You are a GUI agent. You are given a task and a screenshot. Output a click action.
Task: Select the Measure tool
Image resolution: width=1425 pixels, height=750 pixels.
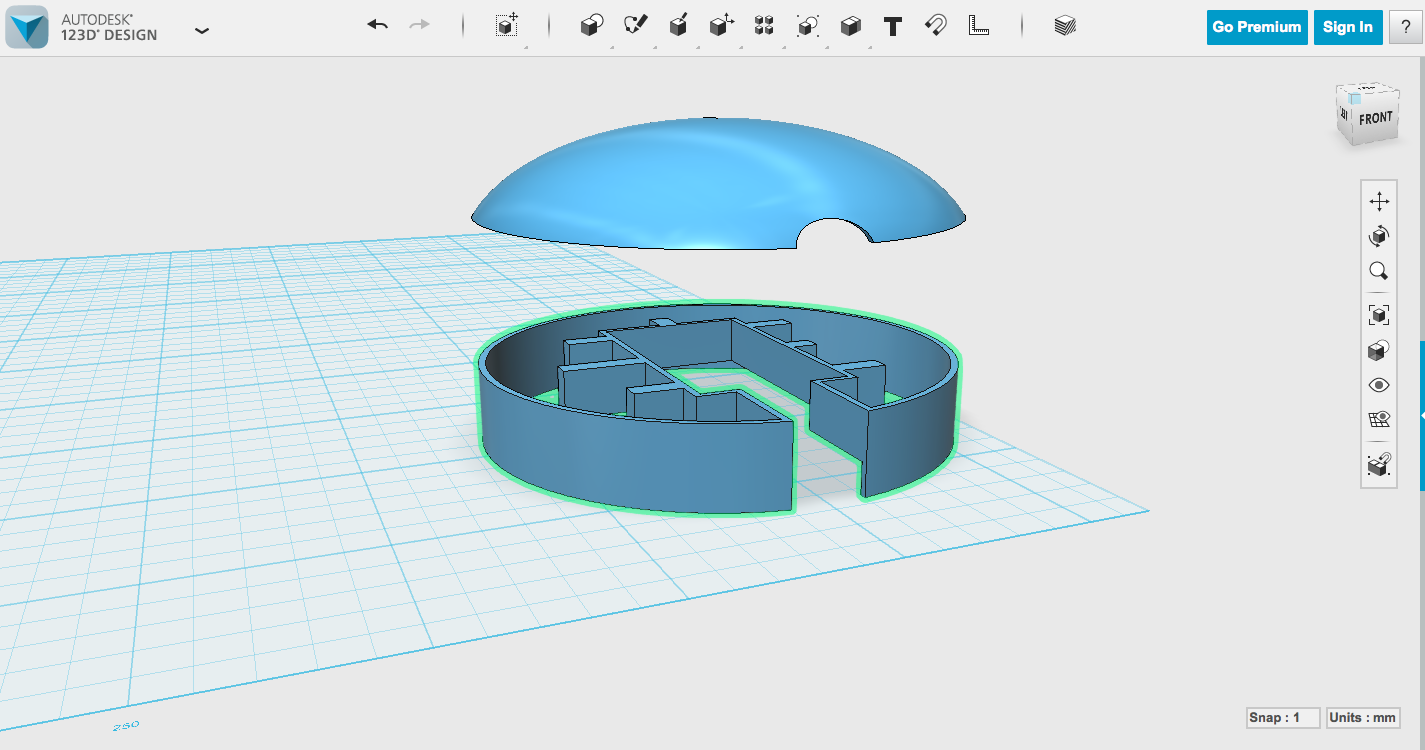click(978, 27)
